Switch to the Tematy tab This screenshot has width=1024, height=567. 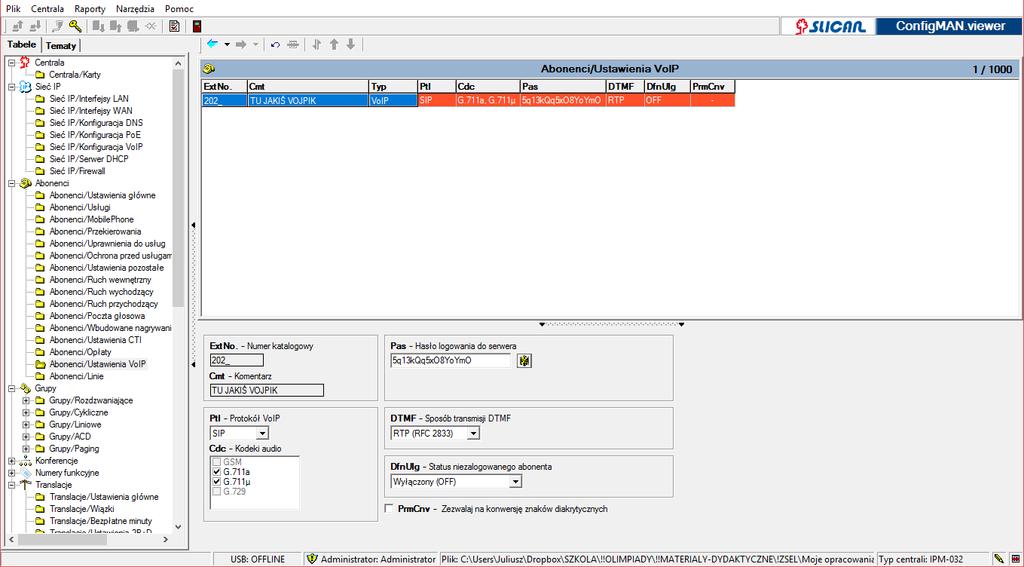pyautogui.click(x=61, y=46)
